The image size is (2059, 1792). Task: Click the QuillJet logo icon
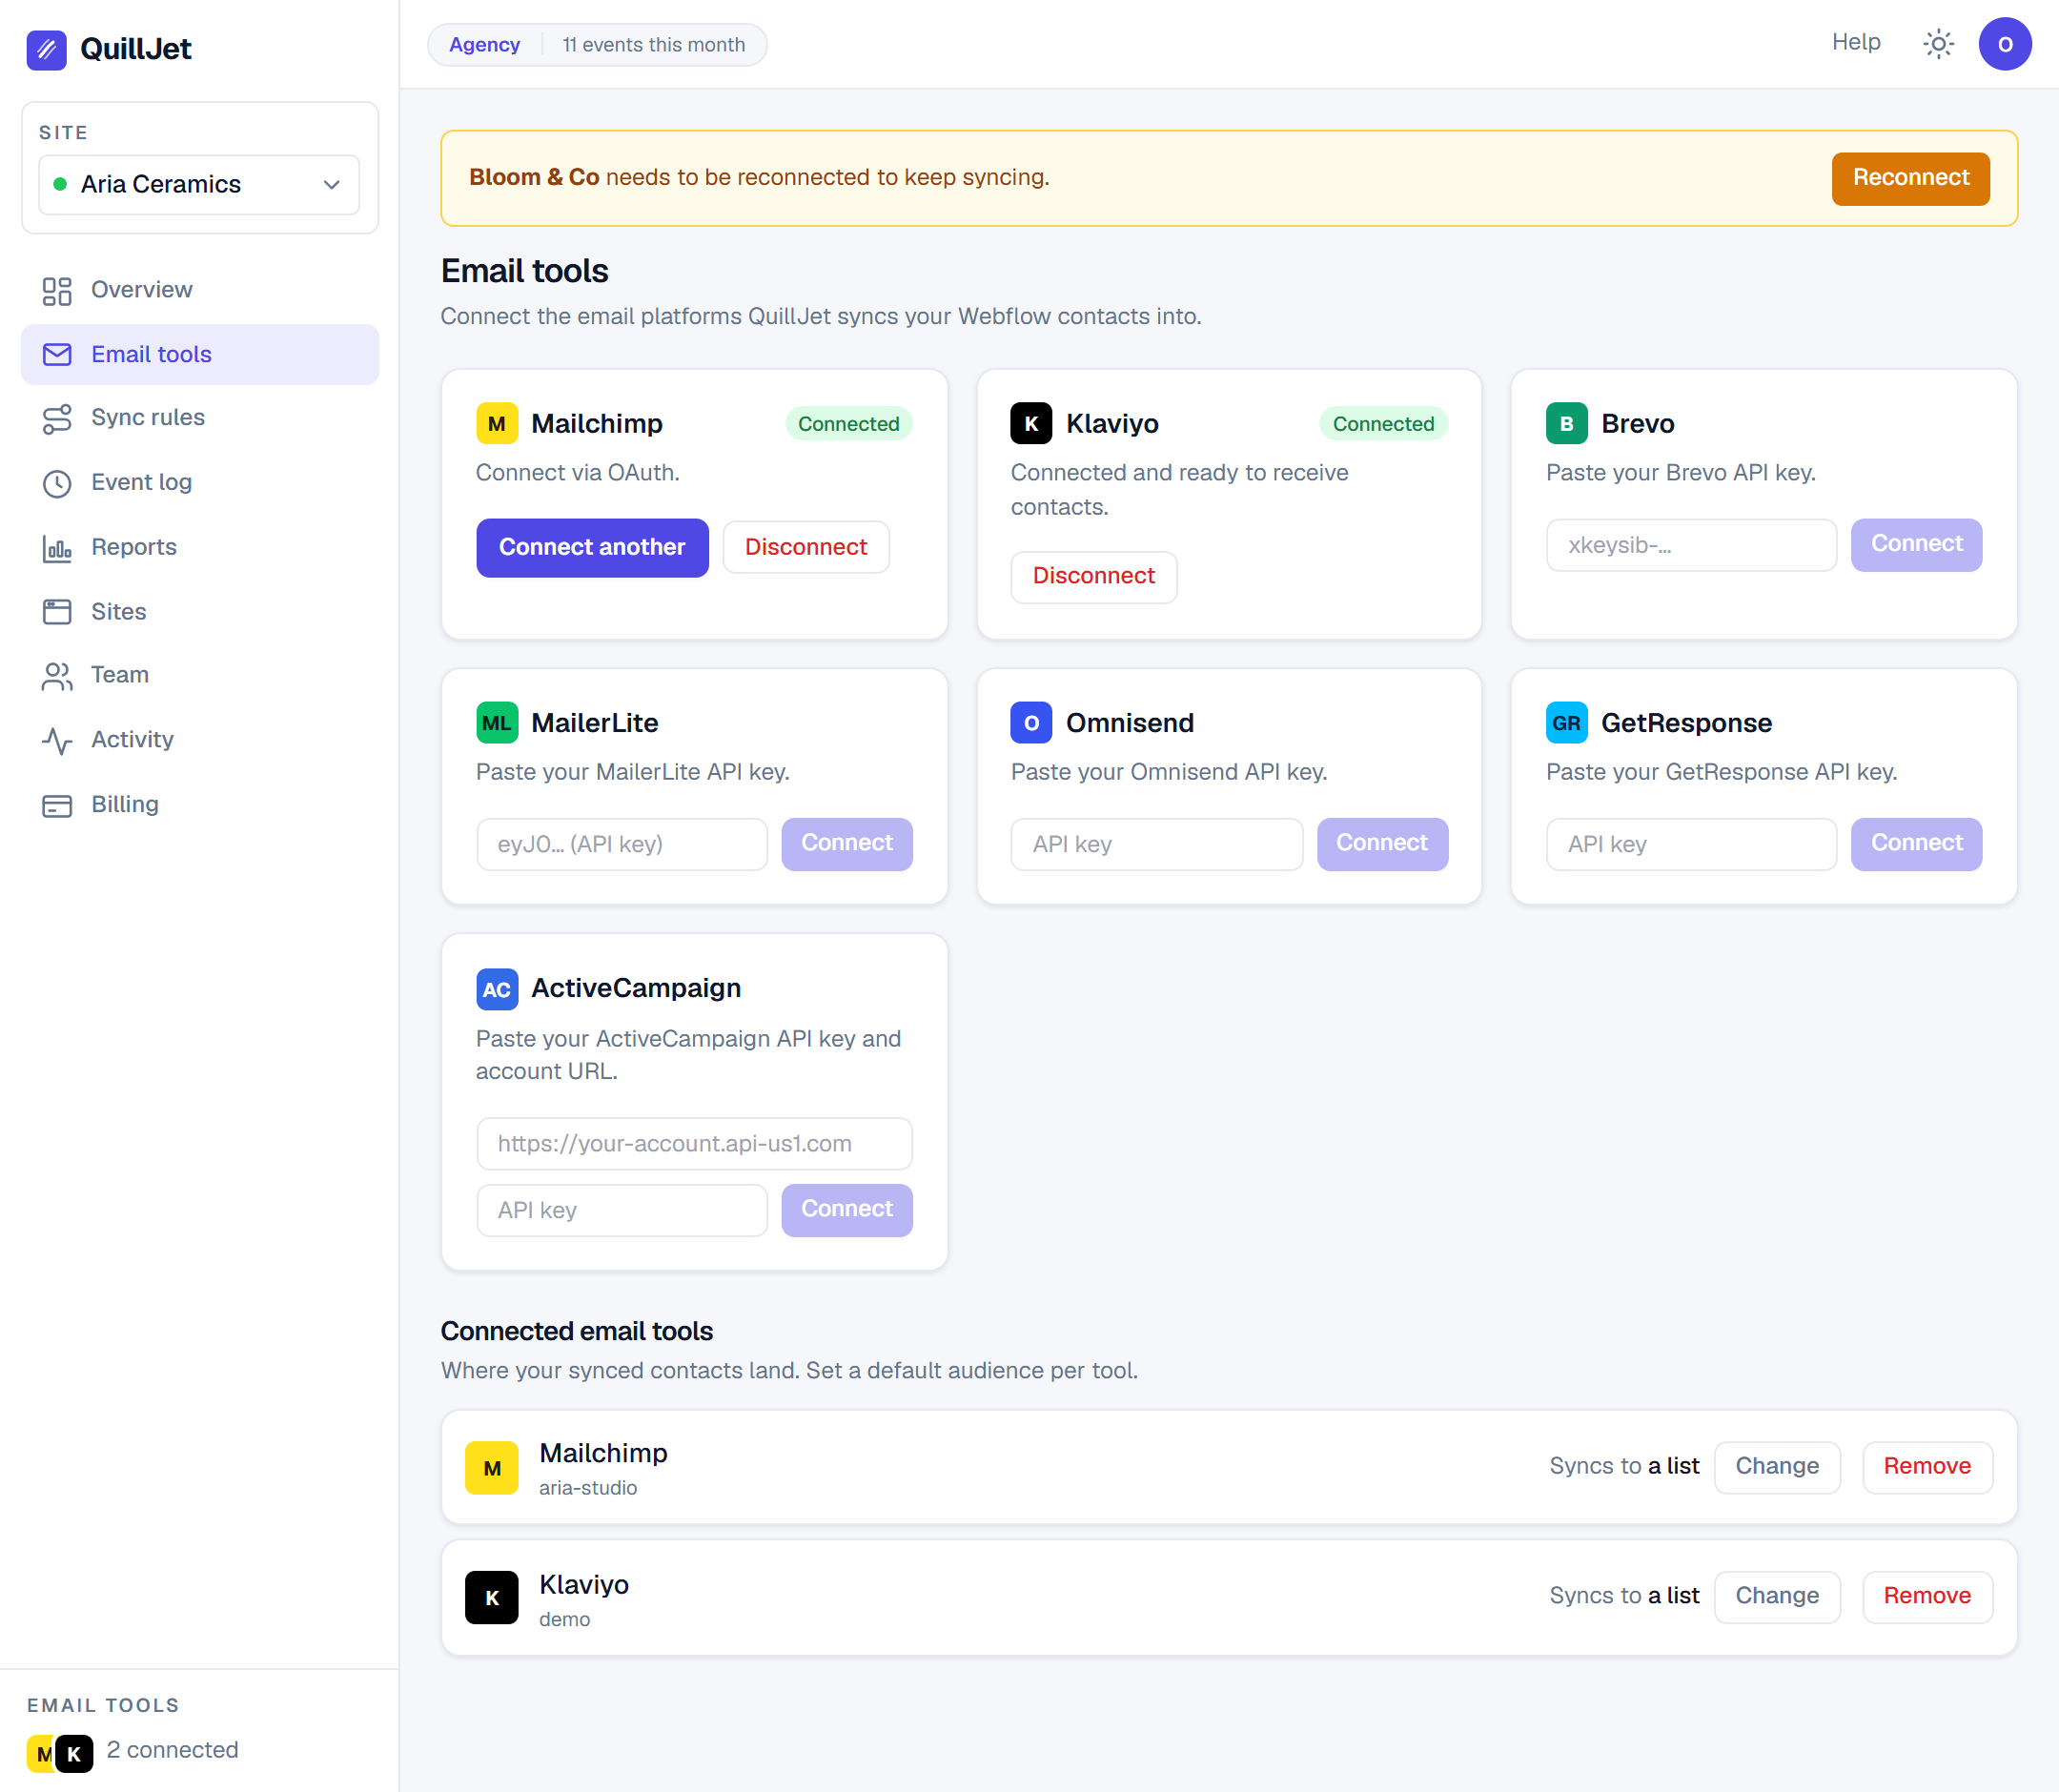point(46,49)
